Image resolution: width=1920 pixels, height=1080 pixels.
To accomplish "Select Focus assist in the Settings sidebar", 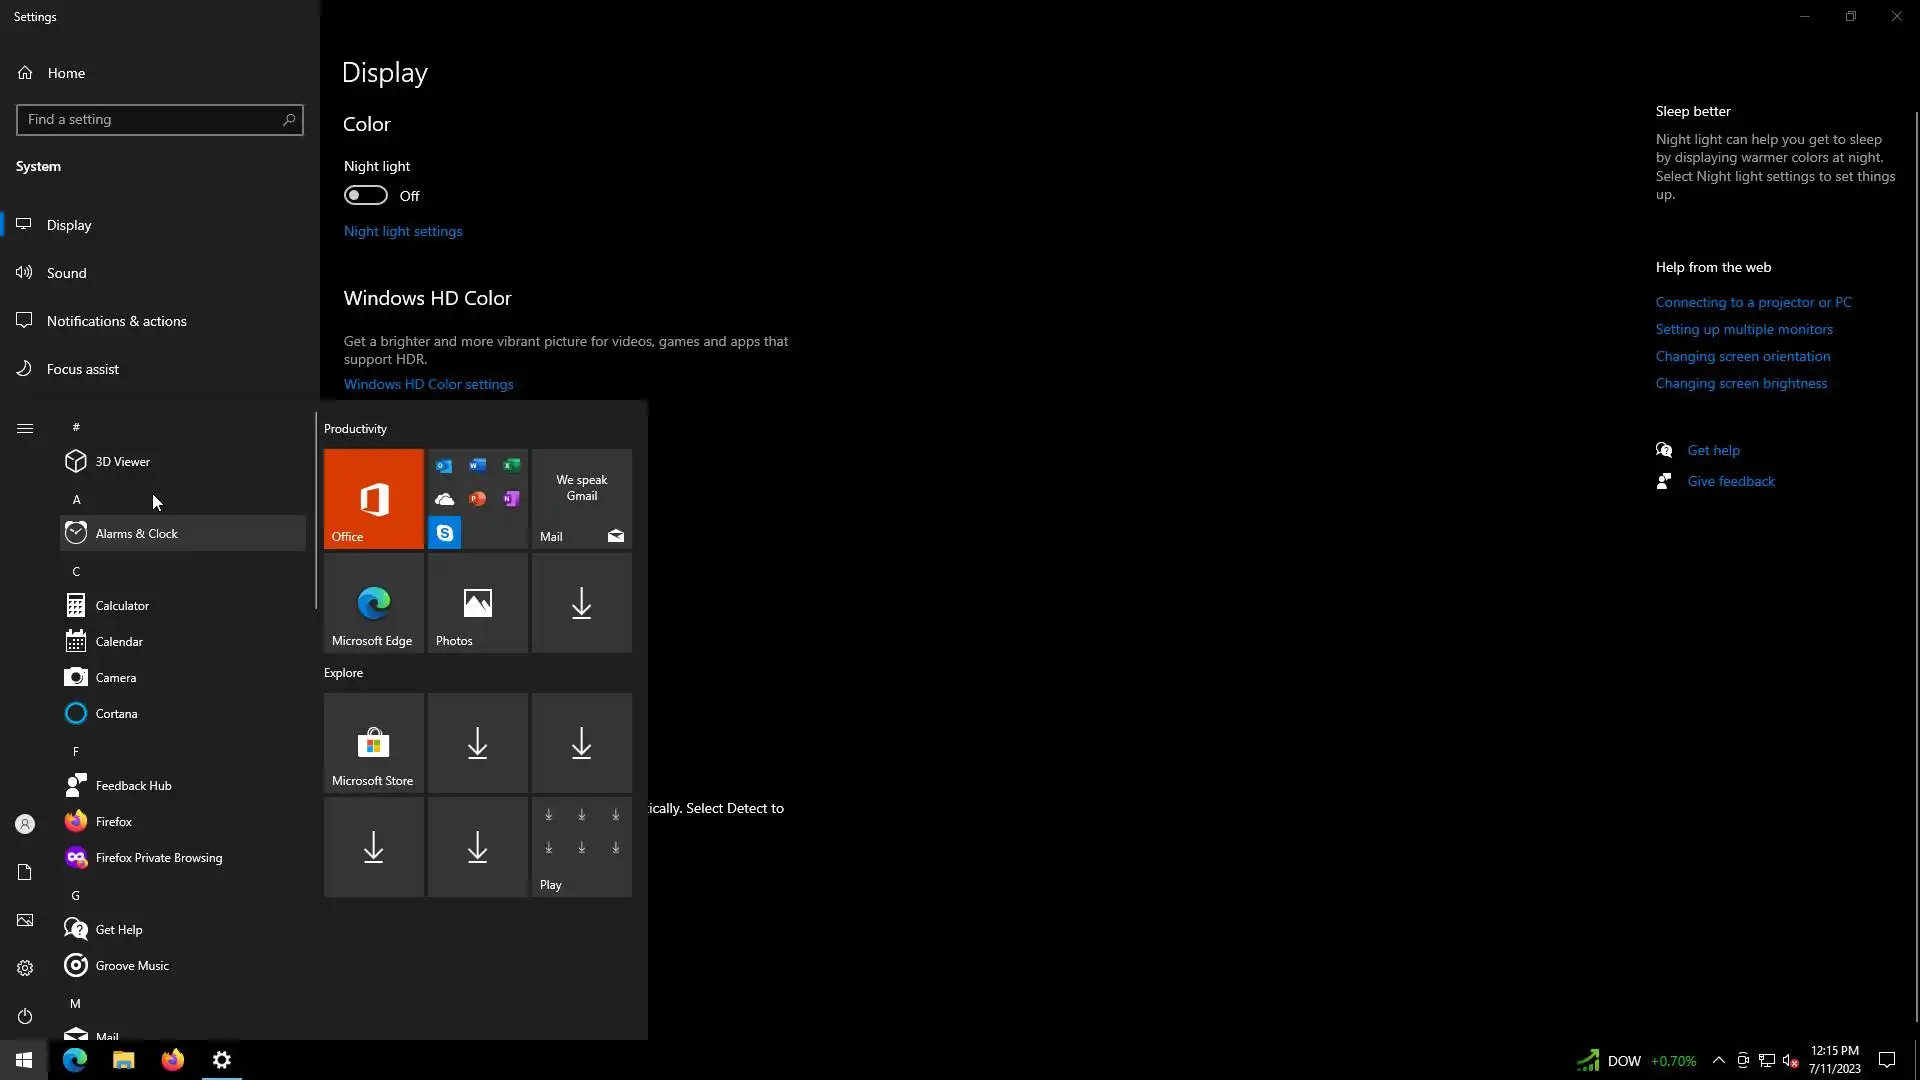I will 82,369.
